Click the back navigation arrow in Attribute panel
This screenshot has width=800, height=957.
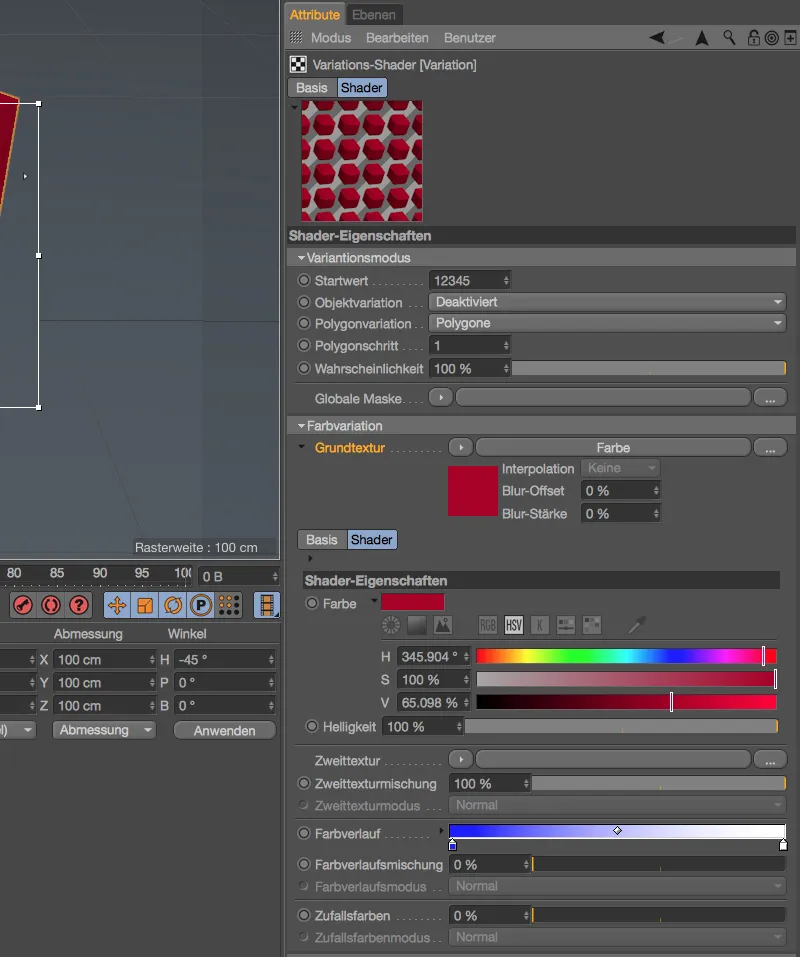(x=656, y=36)
